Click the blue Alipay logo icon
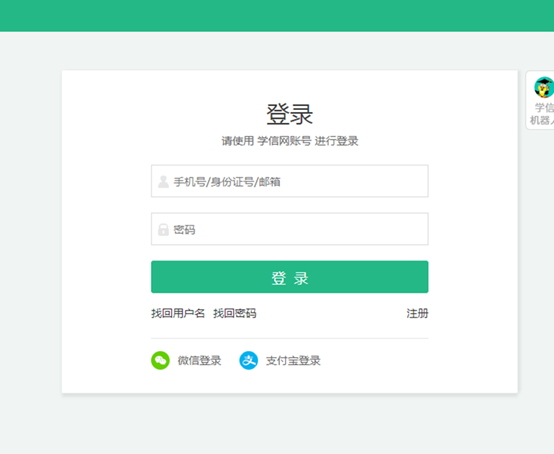554x454 pixels. pyautogui.click(x=249, y=360)
